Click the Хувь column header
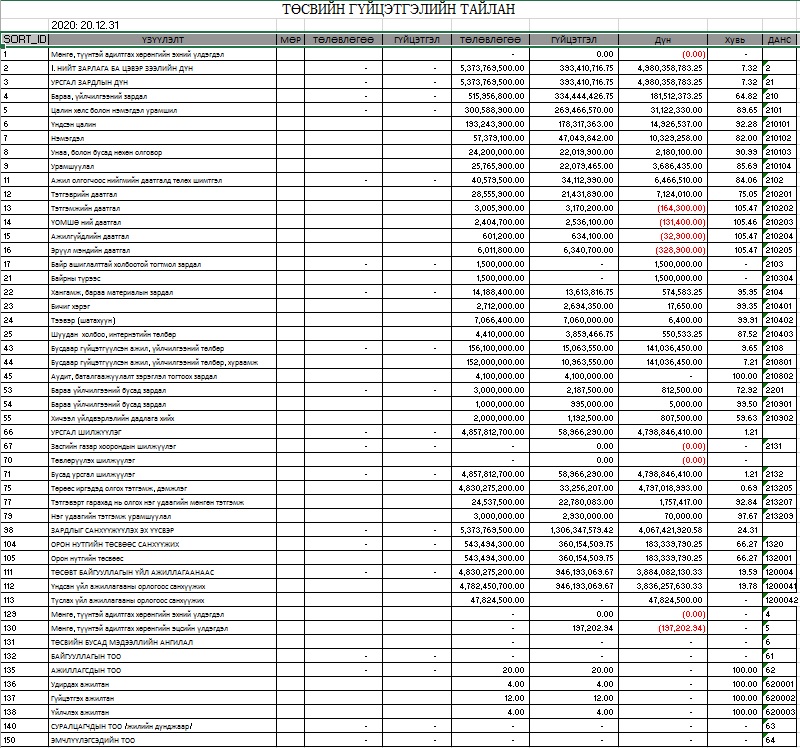The height and width of the screenshot is (748, 800). click(735, 39)
